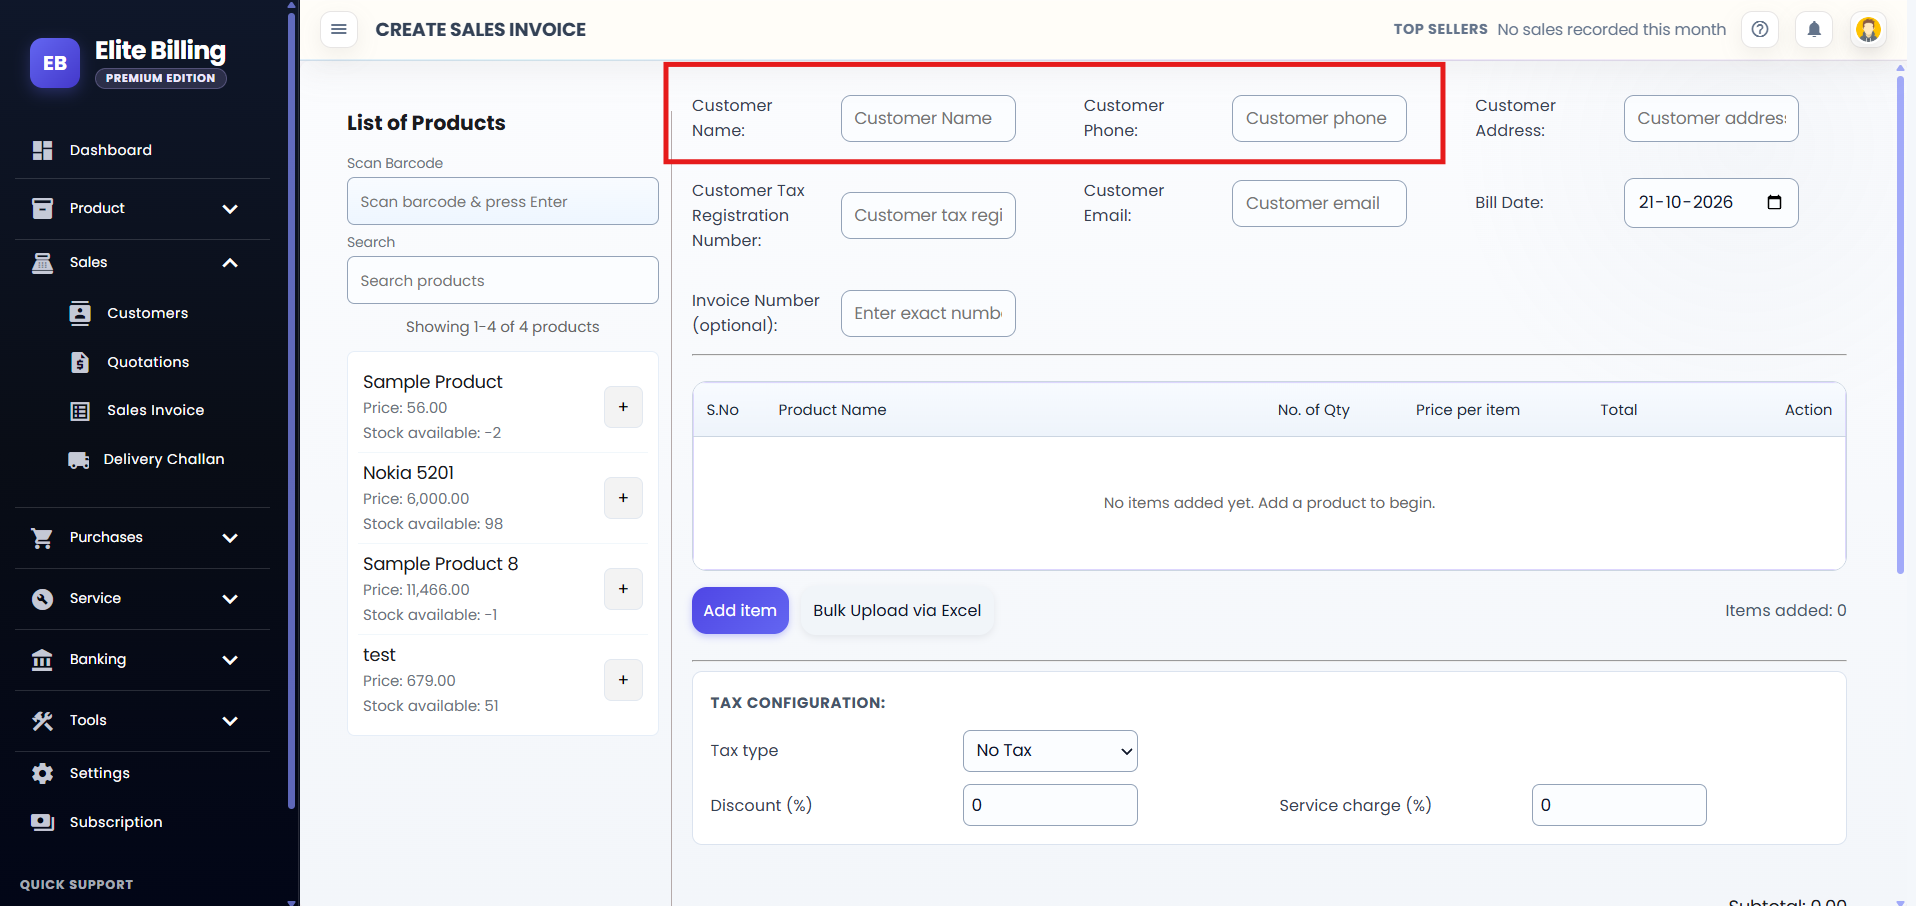Viewport: 1916px width, 906px height.
Task: Toggle the hamburger menu button
Action: [339, 29]
